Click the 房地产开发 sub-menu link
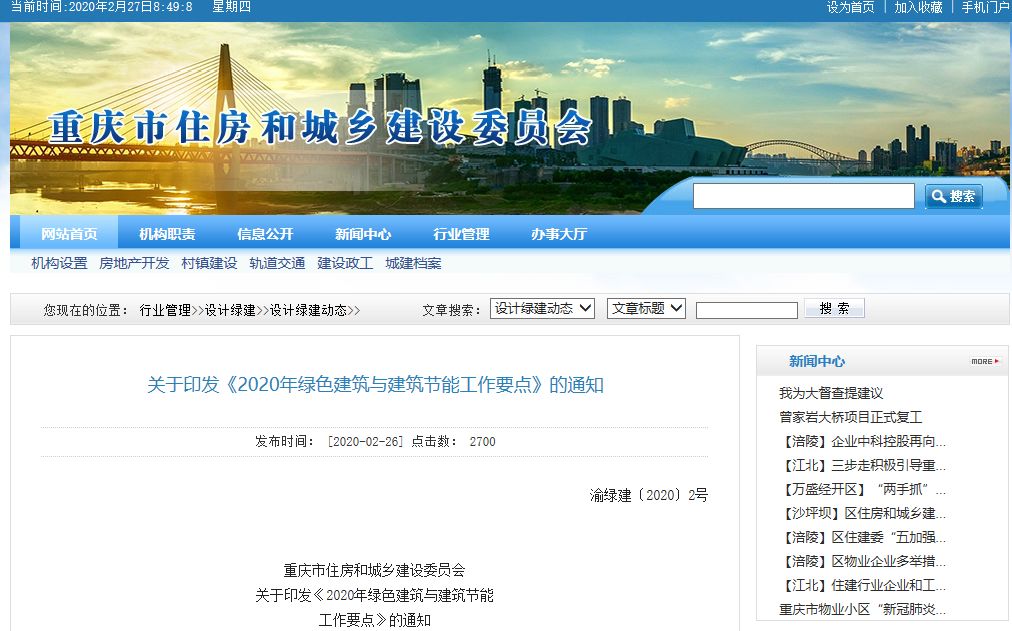This screenshot has width=1012, height=631. coord(134,263)
